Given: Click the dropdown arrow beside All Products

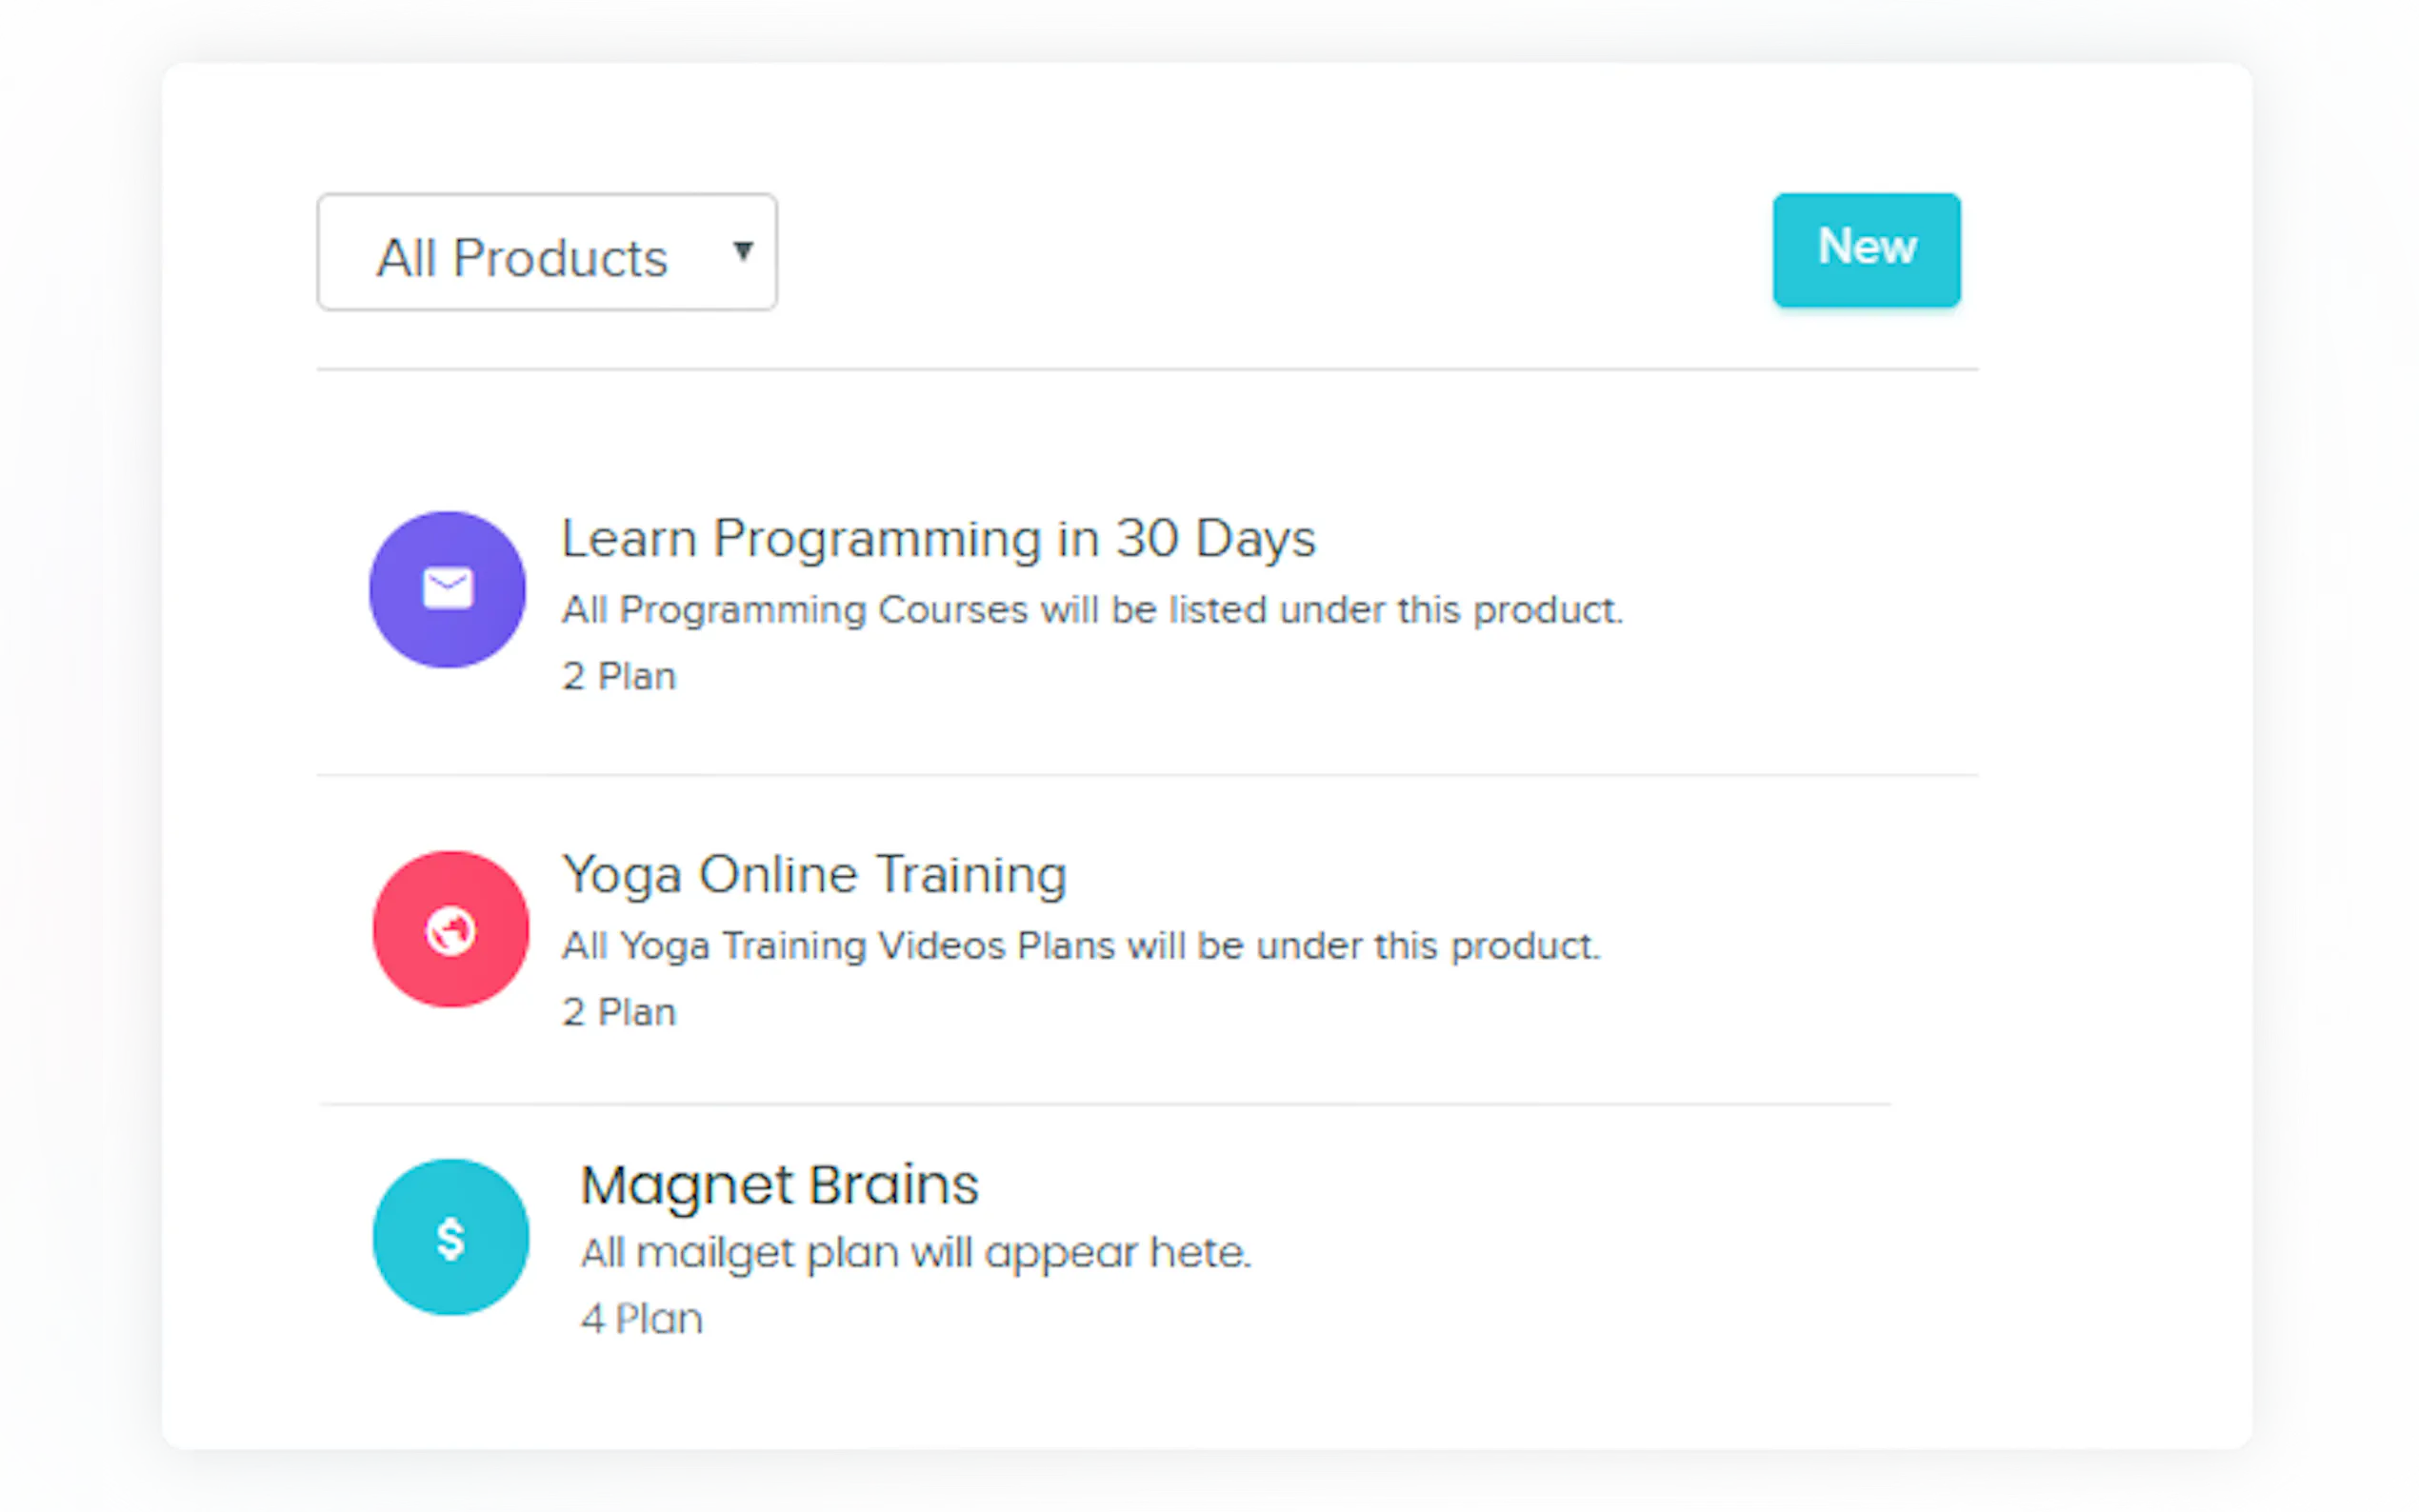Looking at the screenshot, I should 742,251.
